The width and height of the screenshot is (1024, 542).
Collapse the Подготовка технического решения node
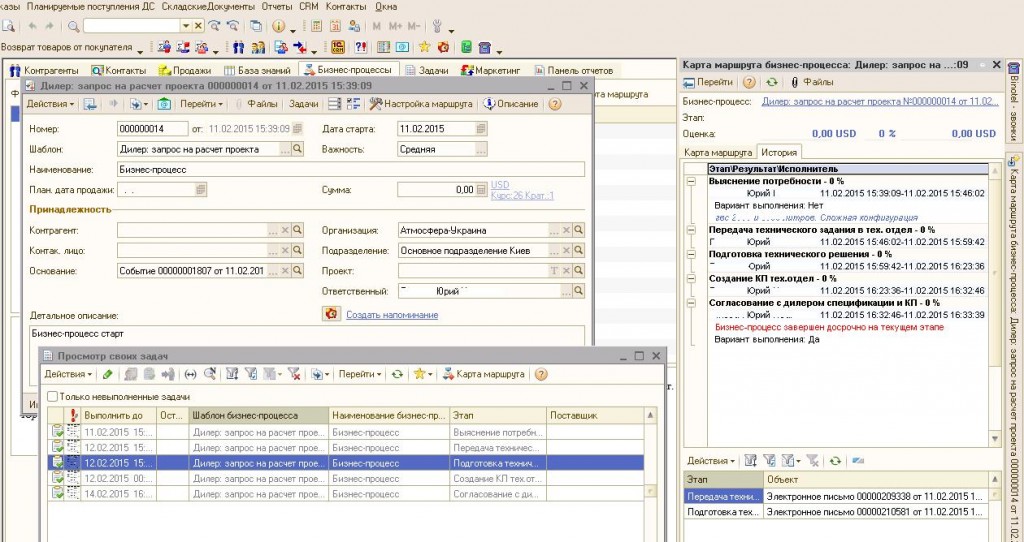point(692,254)
